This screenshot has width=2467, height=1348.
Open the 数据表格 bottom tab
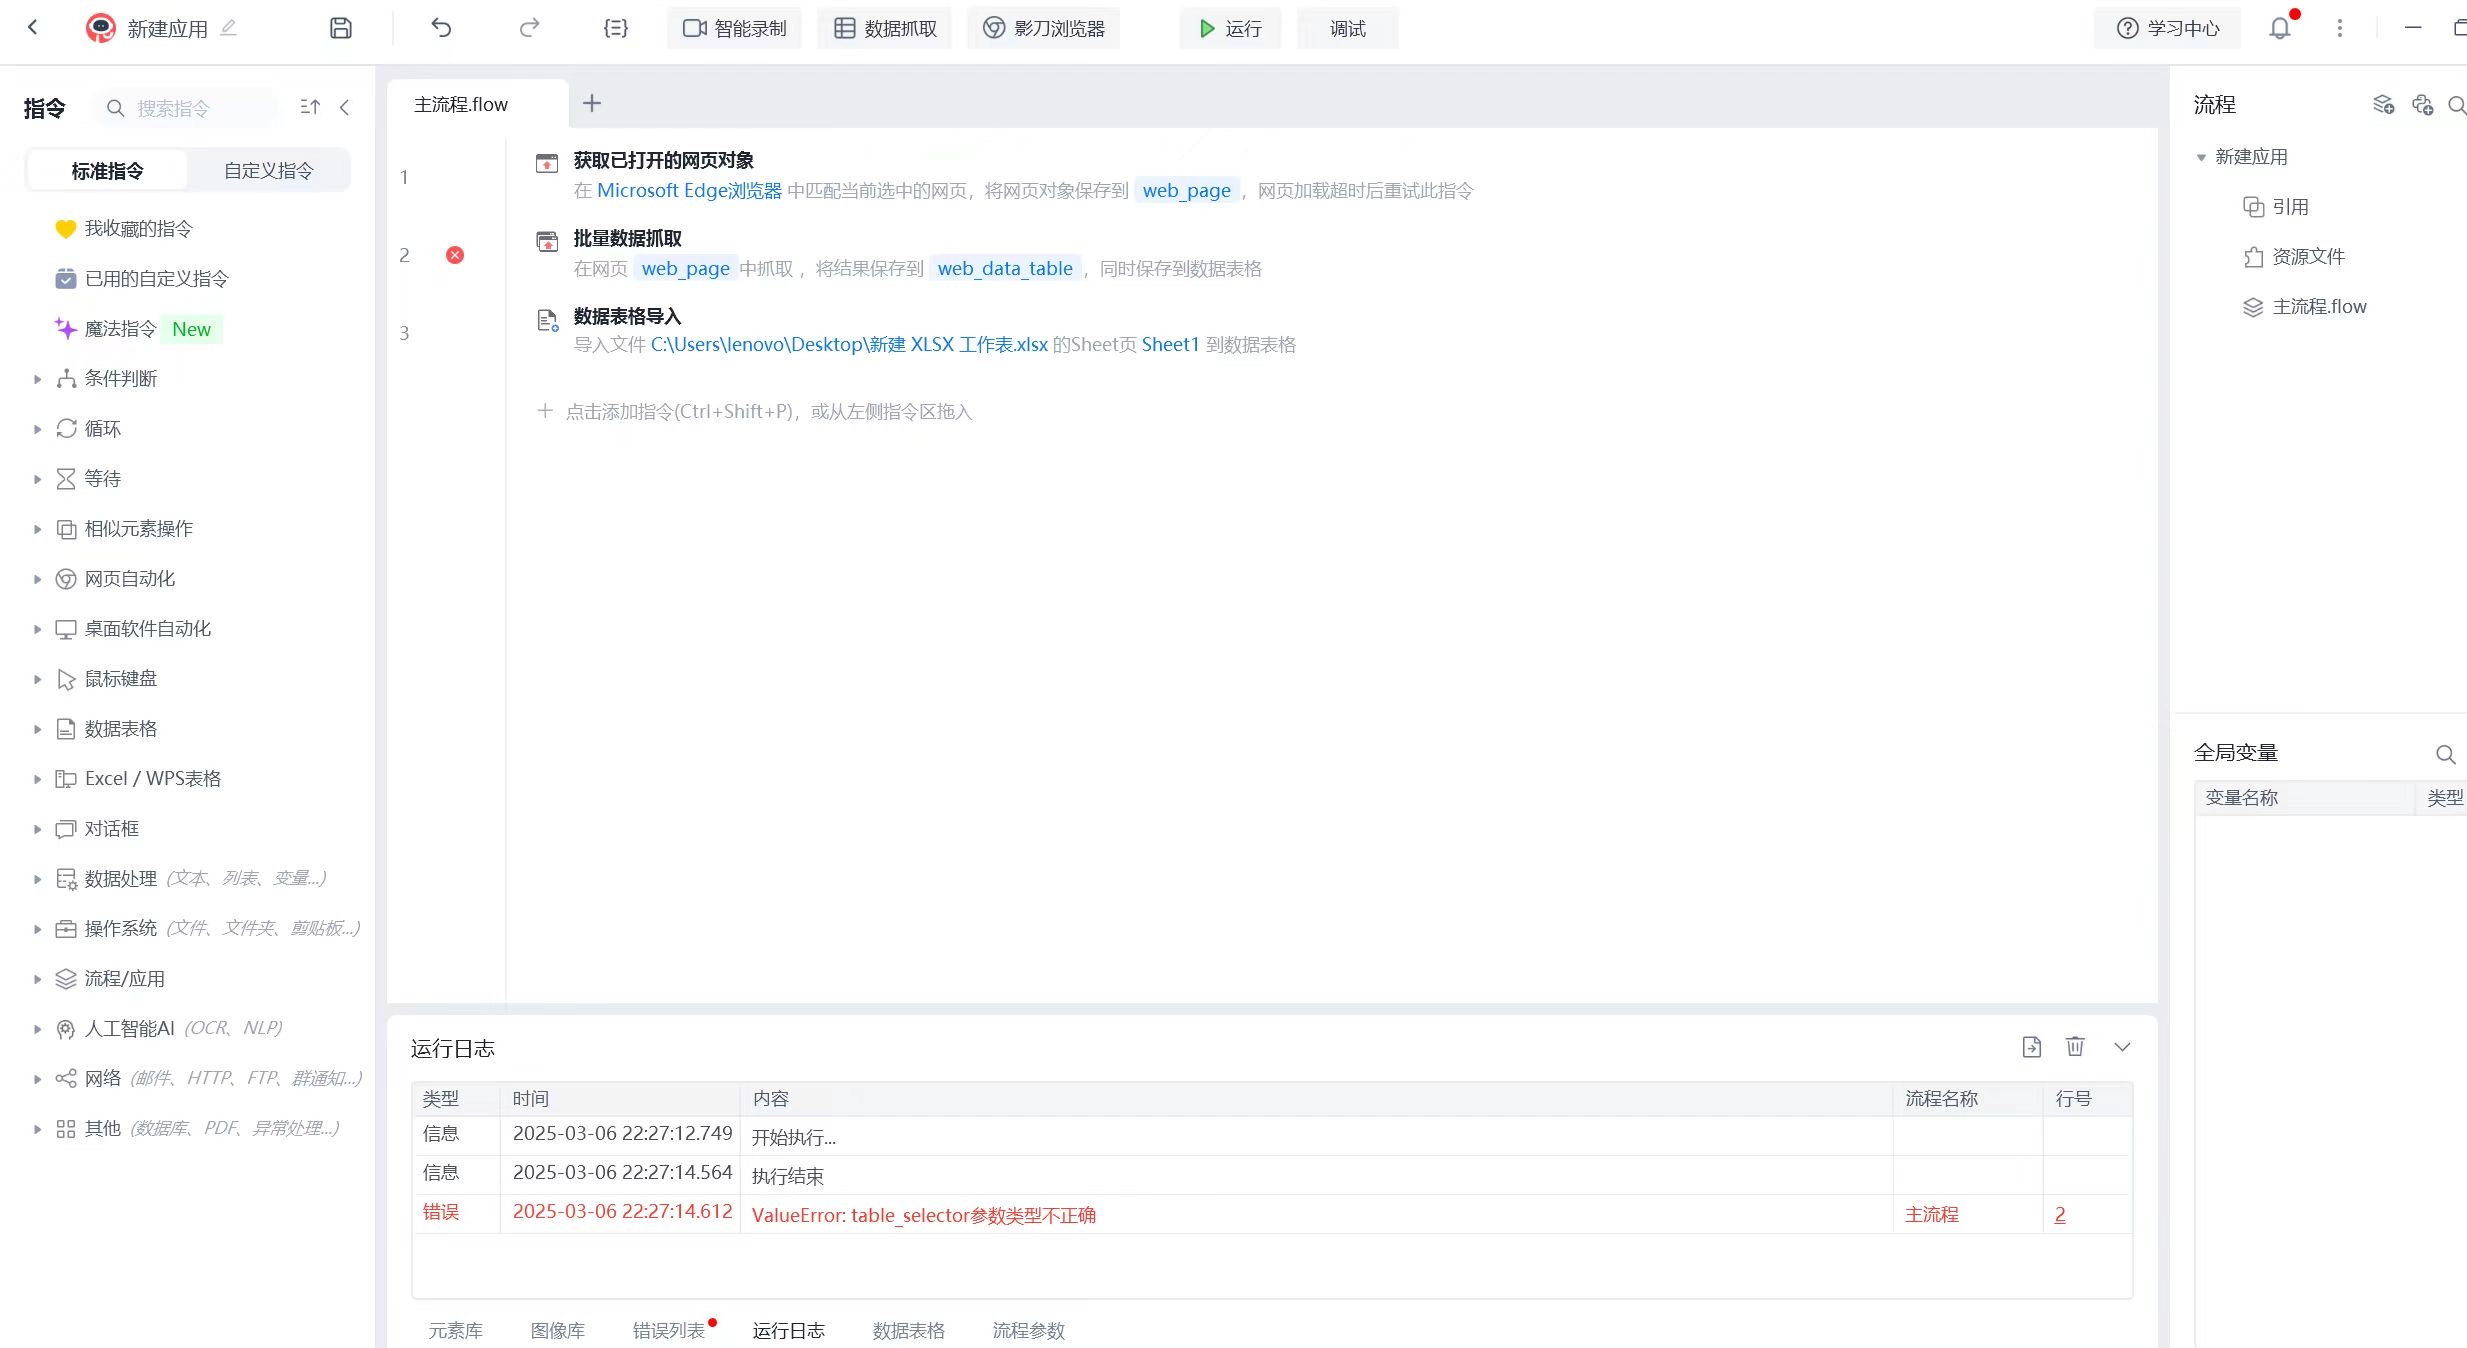tap(908, 1330)
